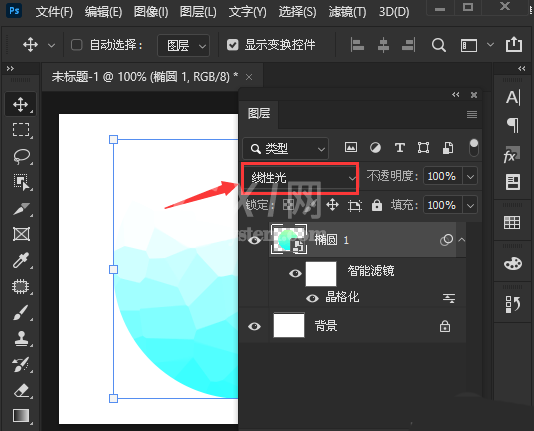Screen dimensions: 534x431
Task: Select the 图层 panel tab
Action: point(259,114)
